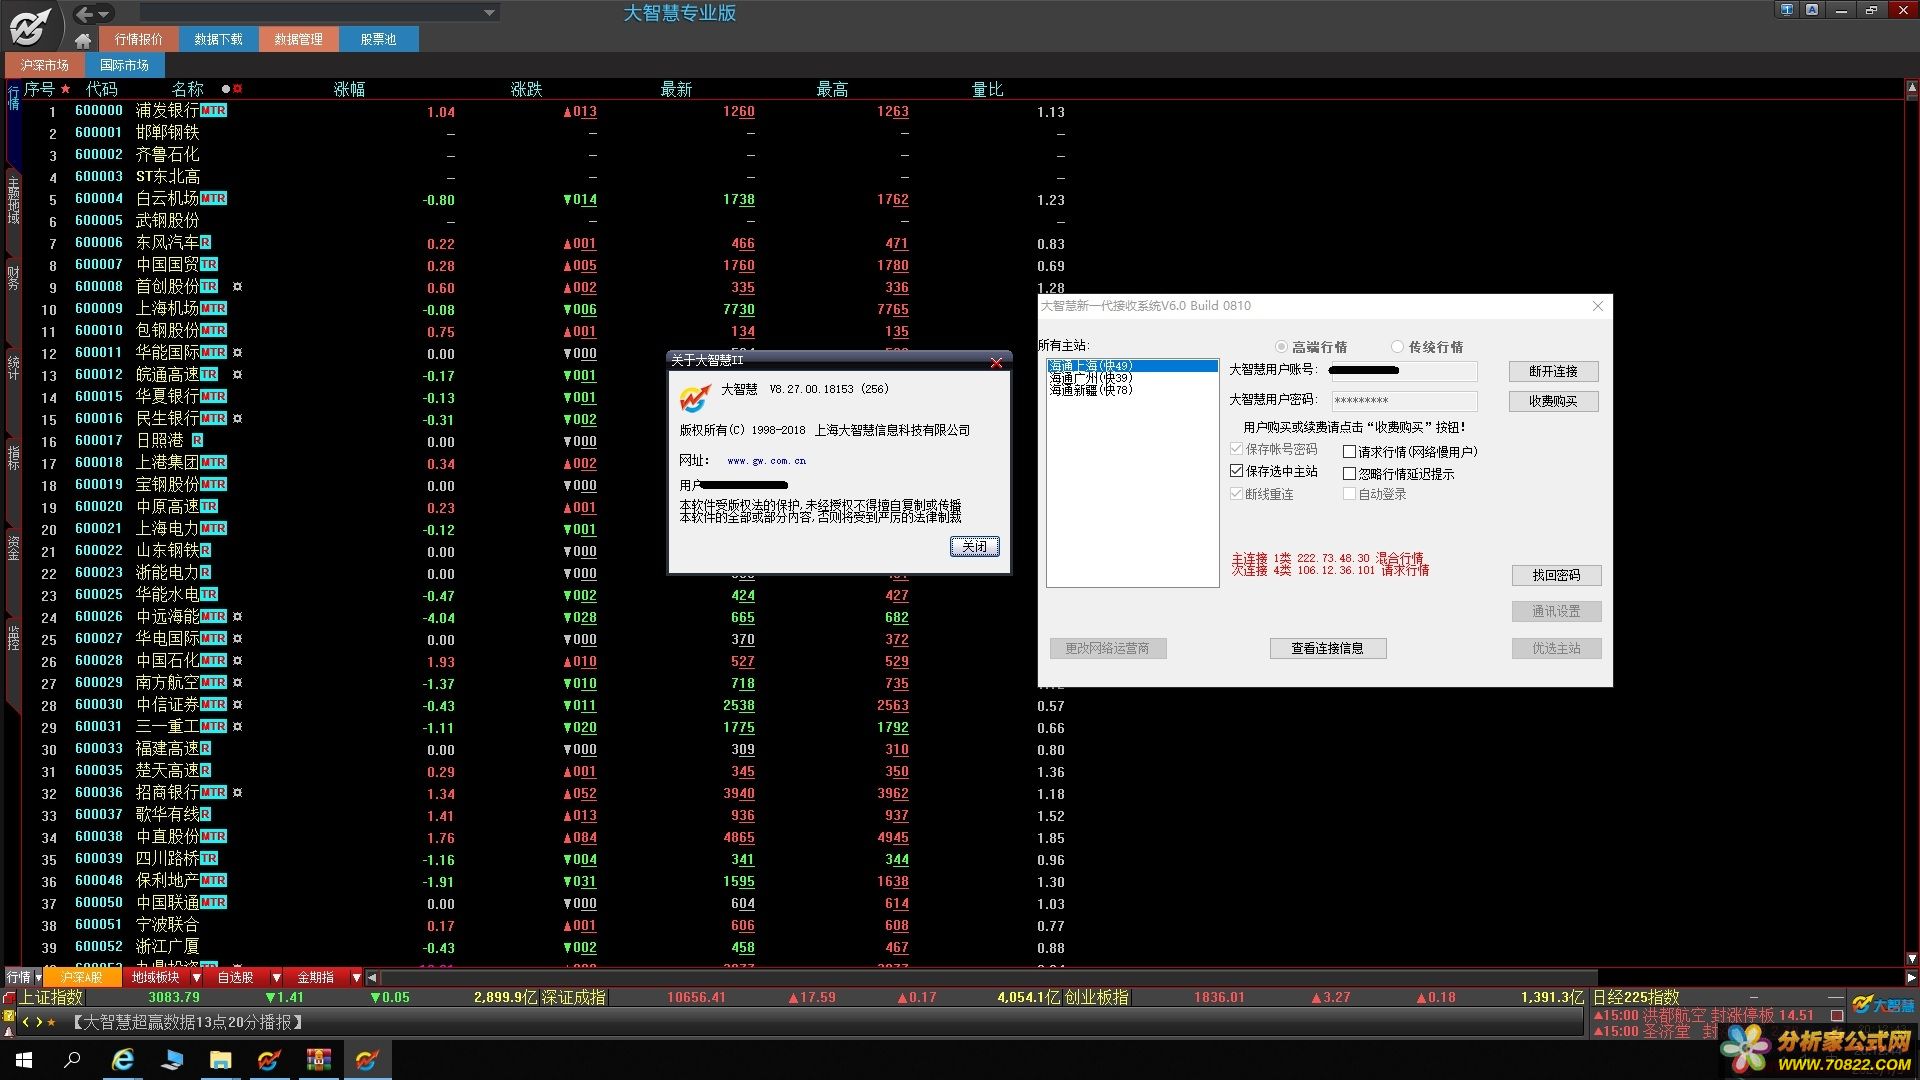Open Internet Explorer from taskbar
Viewport: 1920px width, 1080px height.
pyautogui.click(x=122, y=1060)
